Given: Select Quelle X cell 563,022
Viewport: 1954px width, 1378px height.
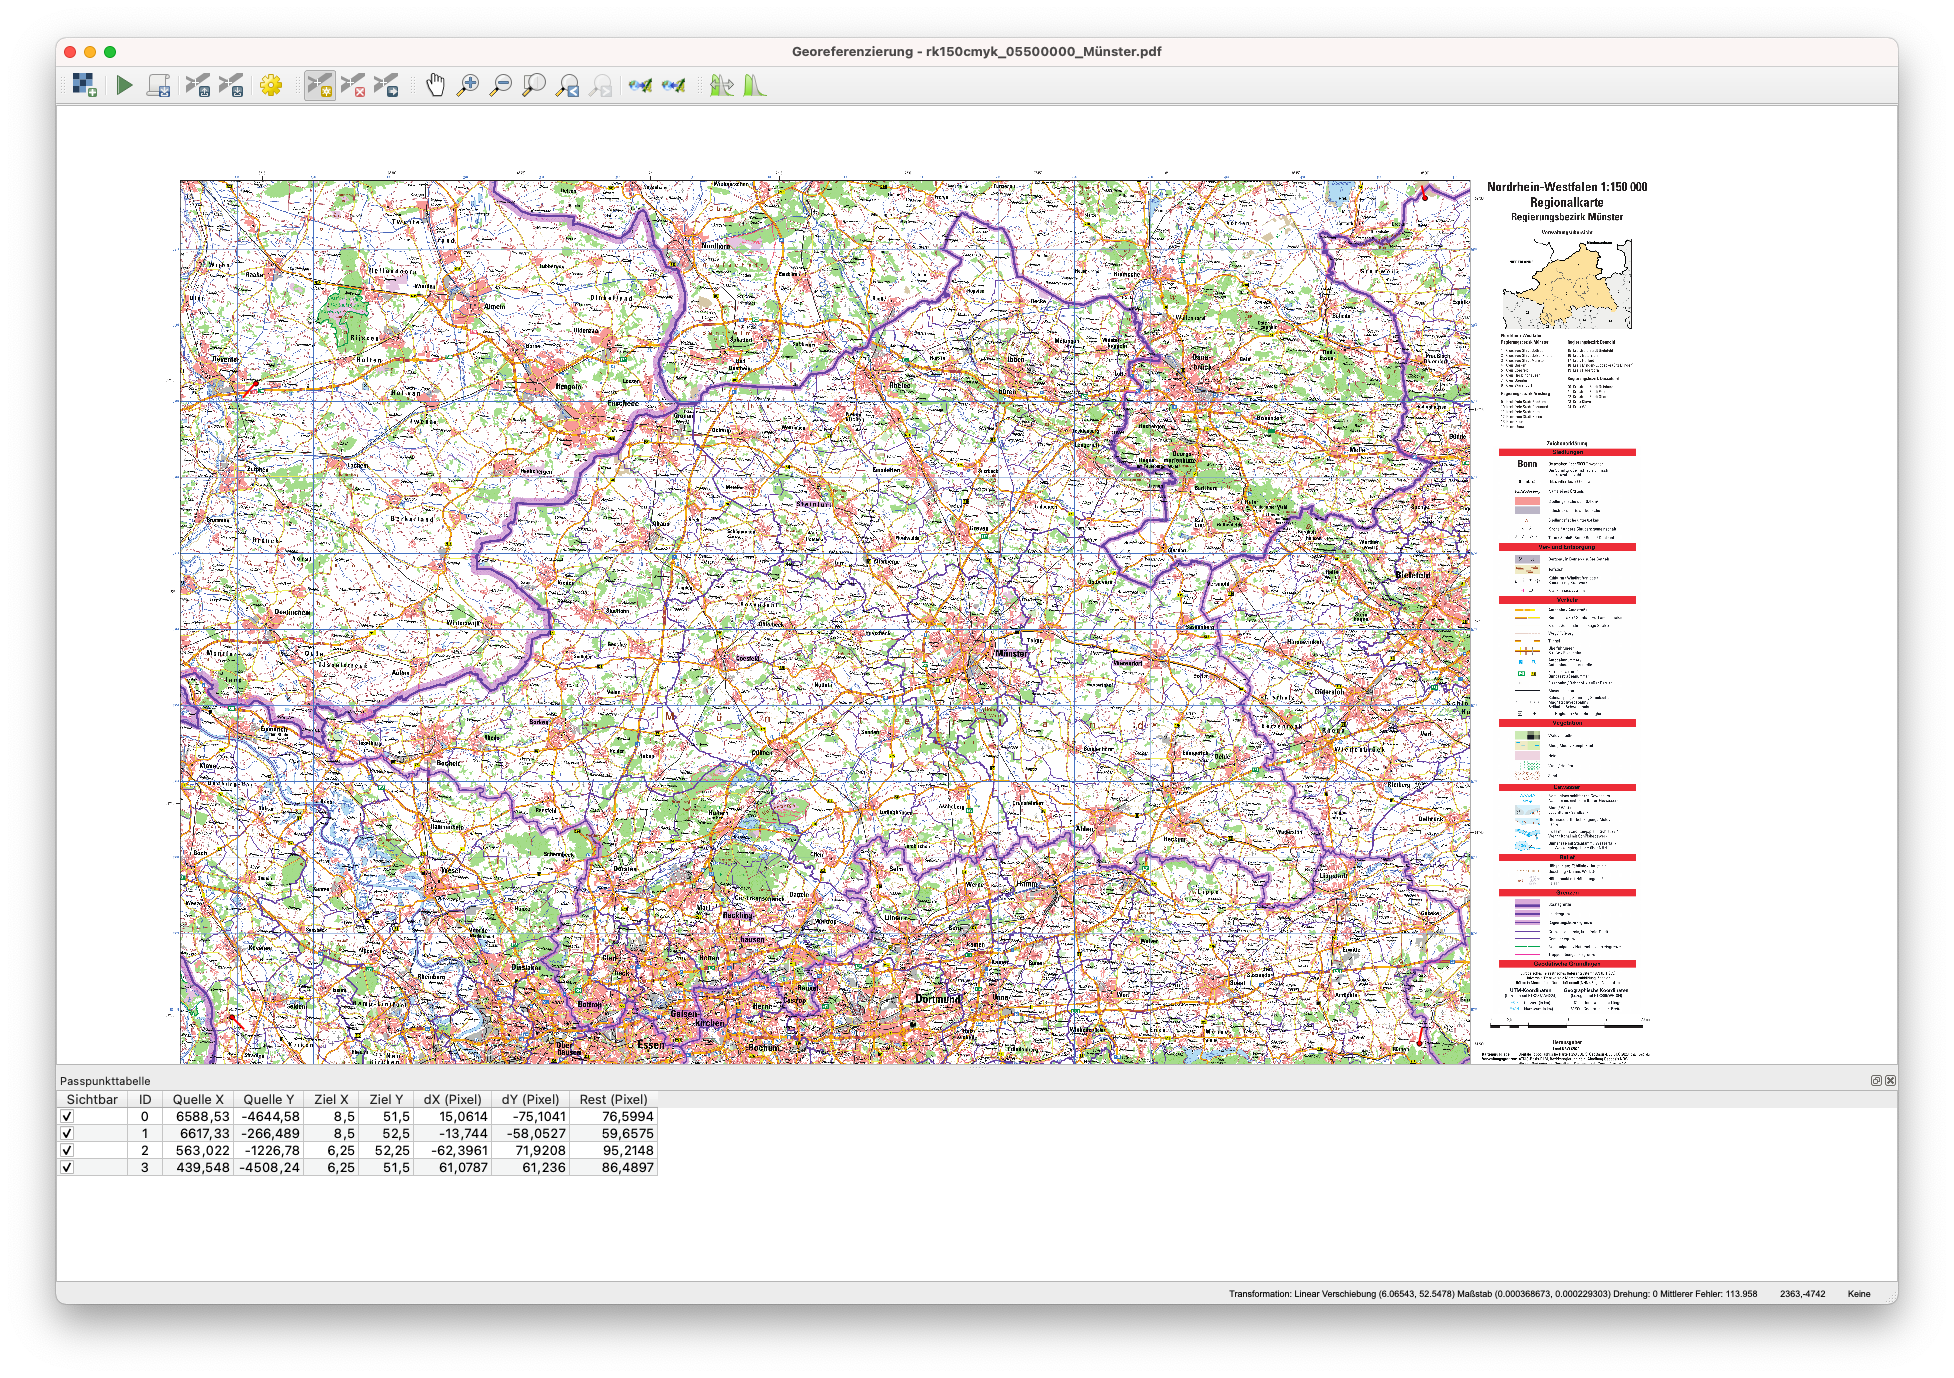Looking at the screenshot, I should click(x=198, y=1150).
